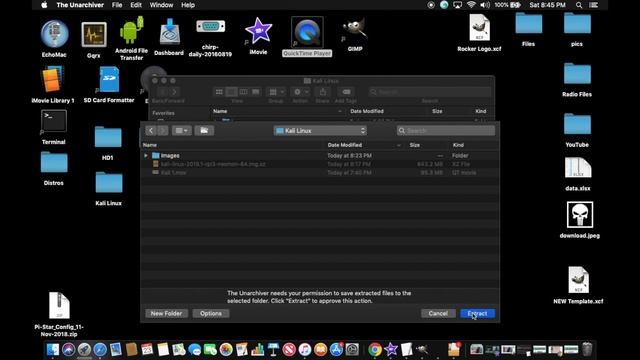Viewport: 640px width, 360px height.
Task: Open Google Chrome from the Dock
Action: click(375, 349)
